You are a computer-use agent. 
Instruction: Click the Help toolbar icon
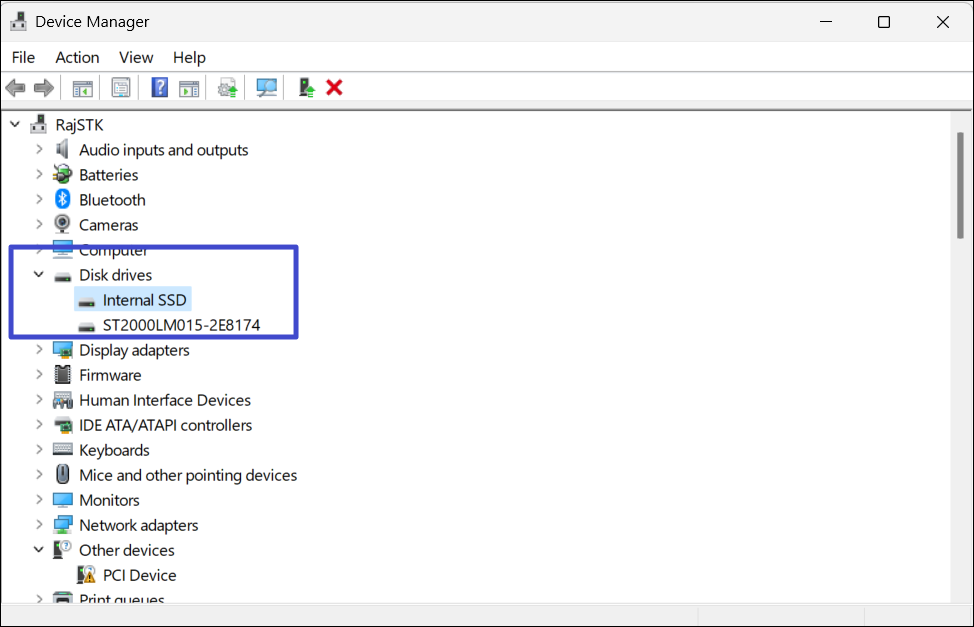[x=159, y=88]
